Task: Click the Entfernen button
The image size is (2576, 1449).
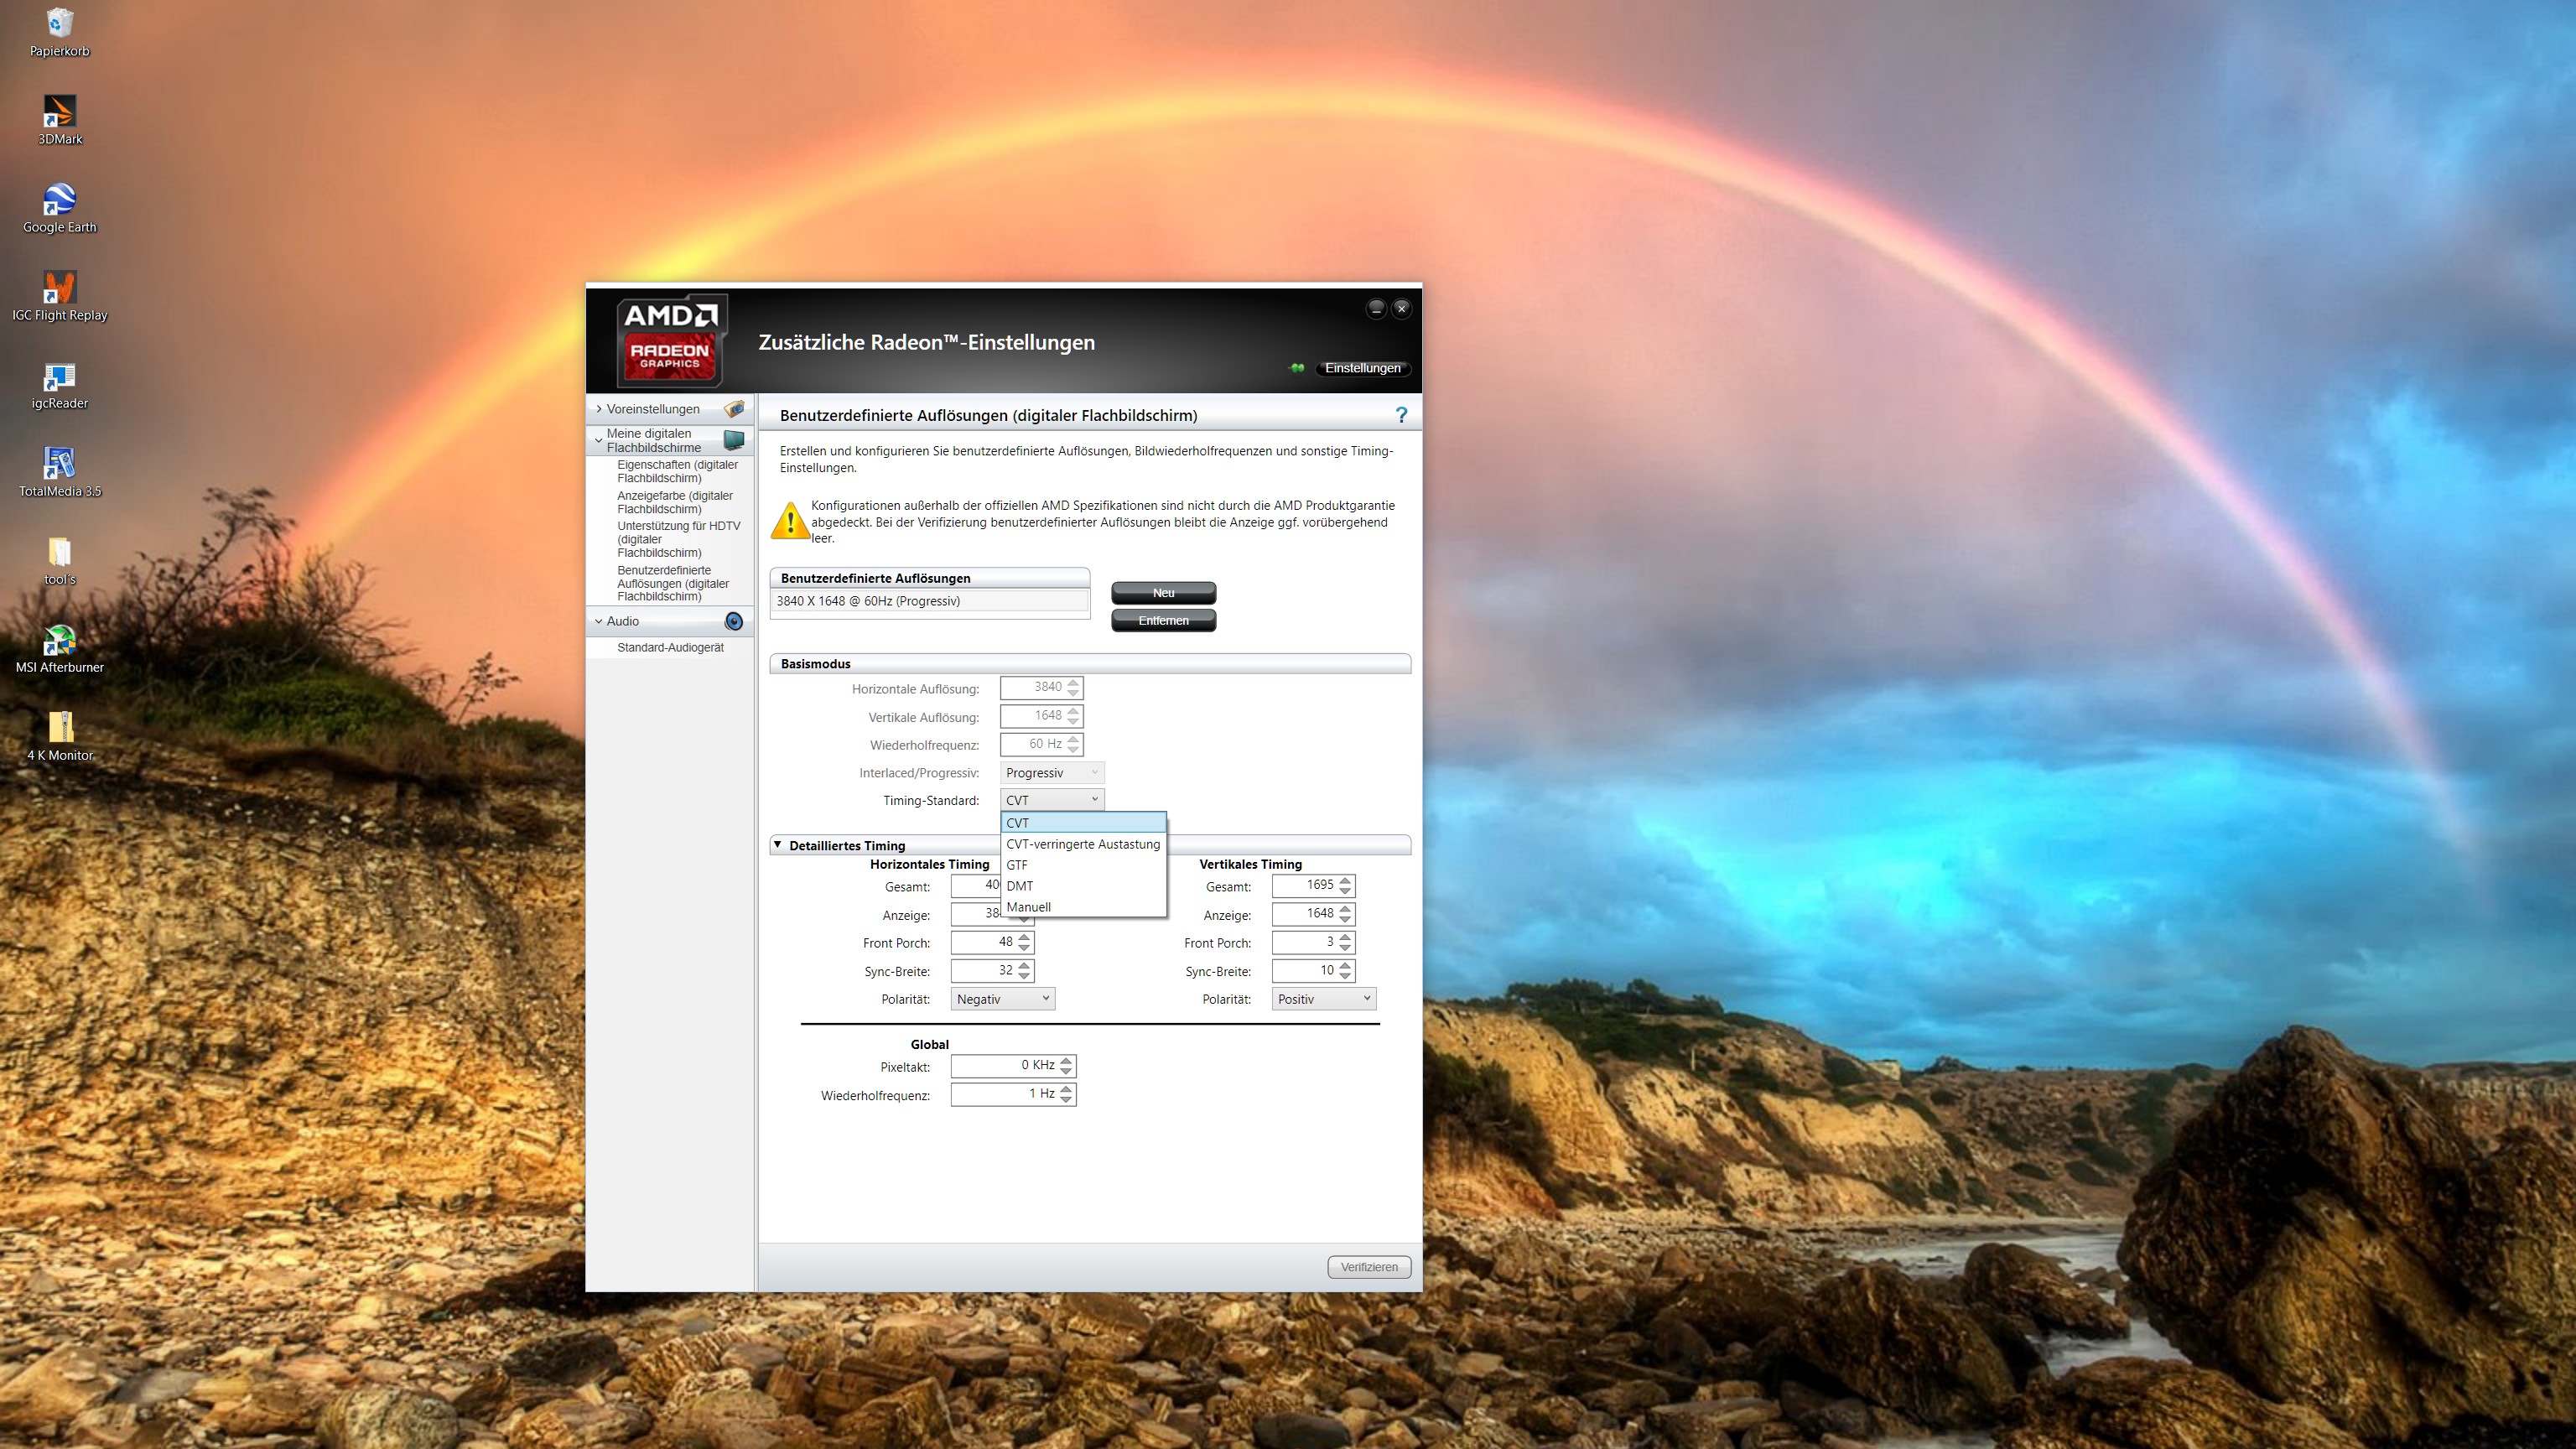Action: [x=1163, y=621]
